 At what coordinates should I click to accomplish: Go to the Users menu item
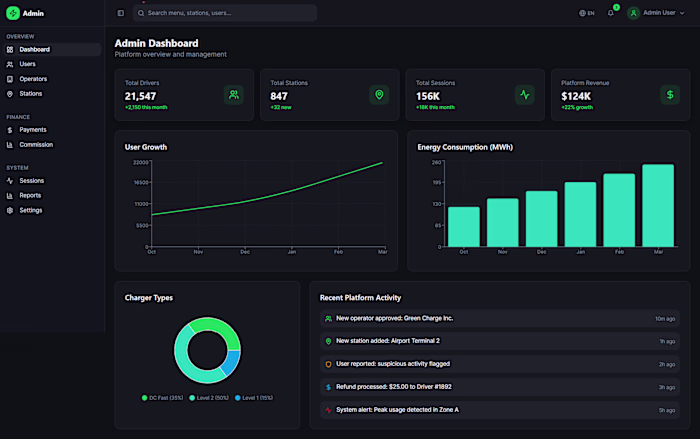[53, 64]
